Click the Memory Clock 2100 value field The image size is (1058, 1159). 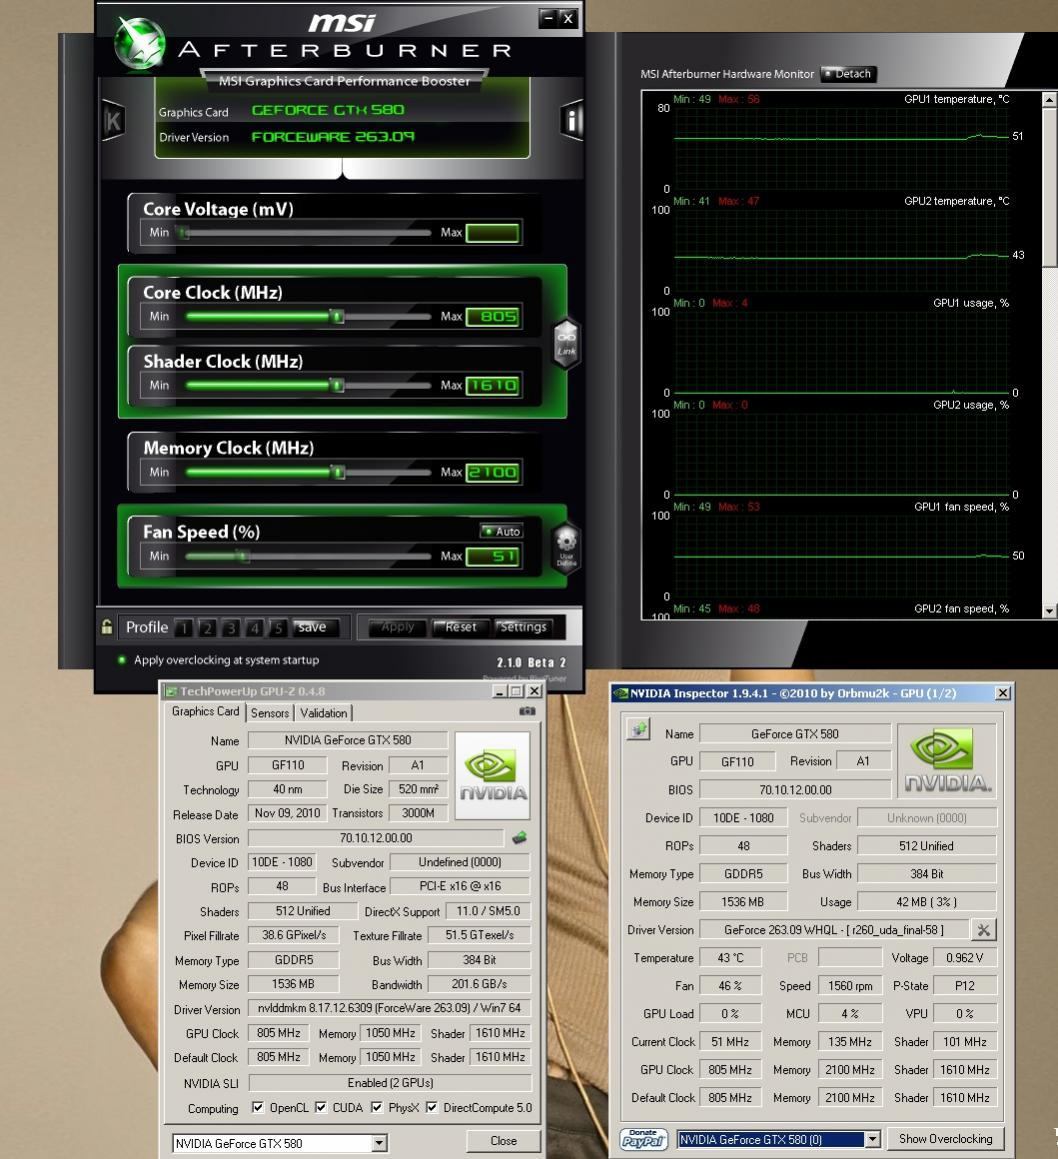coord(492,472)
